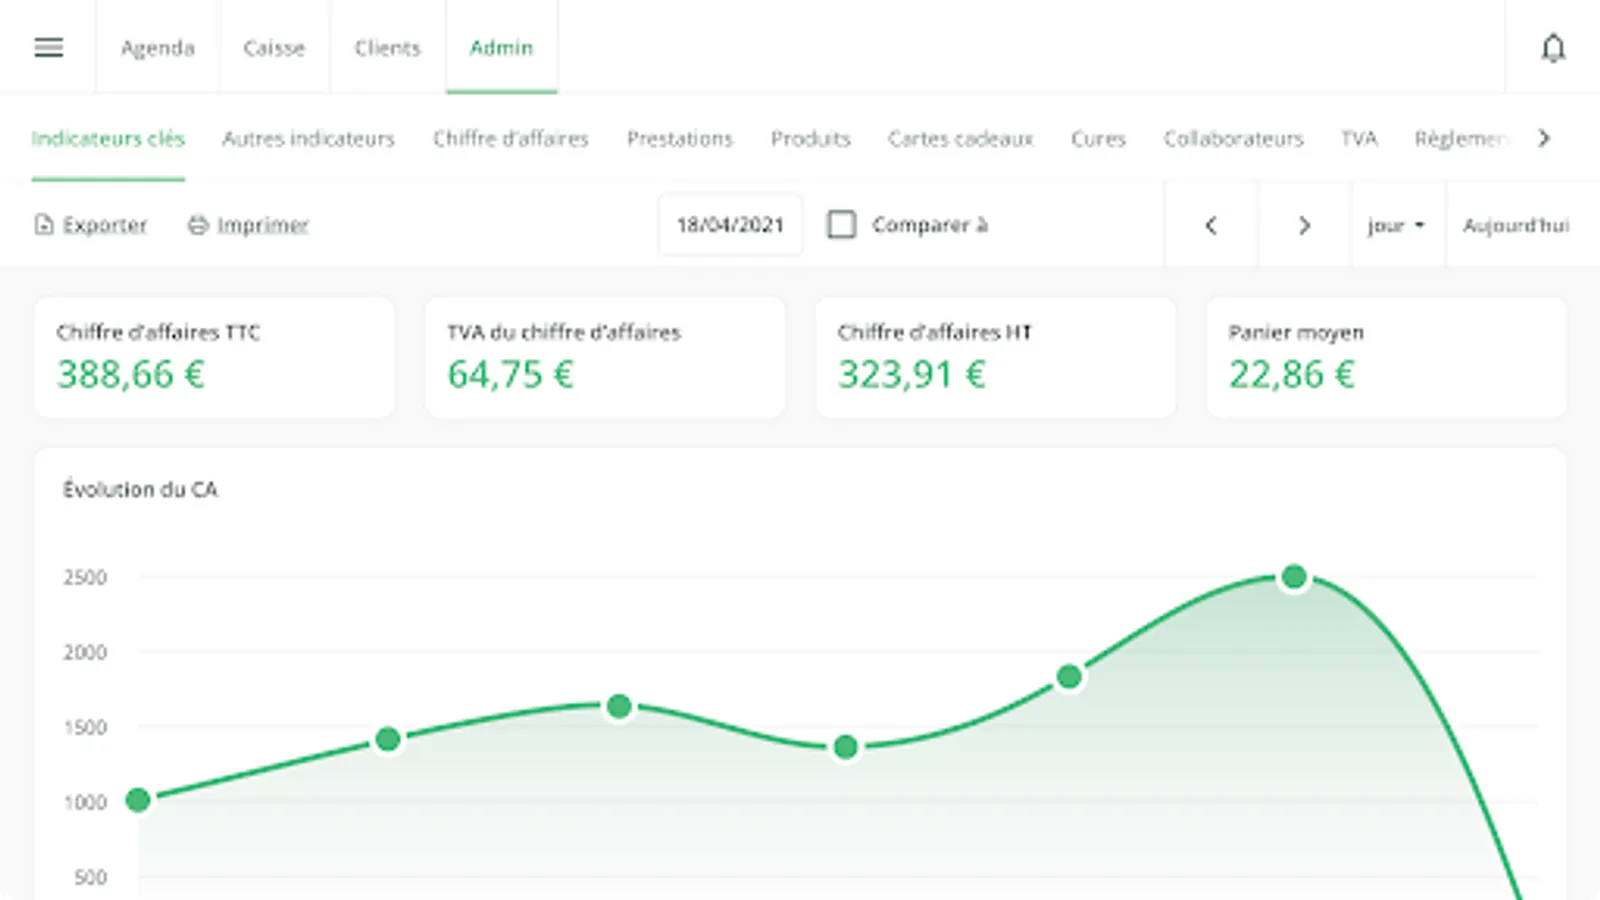This screenshot has width=1600, height=900.
Task: Click the Panier moyen card
Action: 1386,357
